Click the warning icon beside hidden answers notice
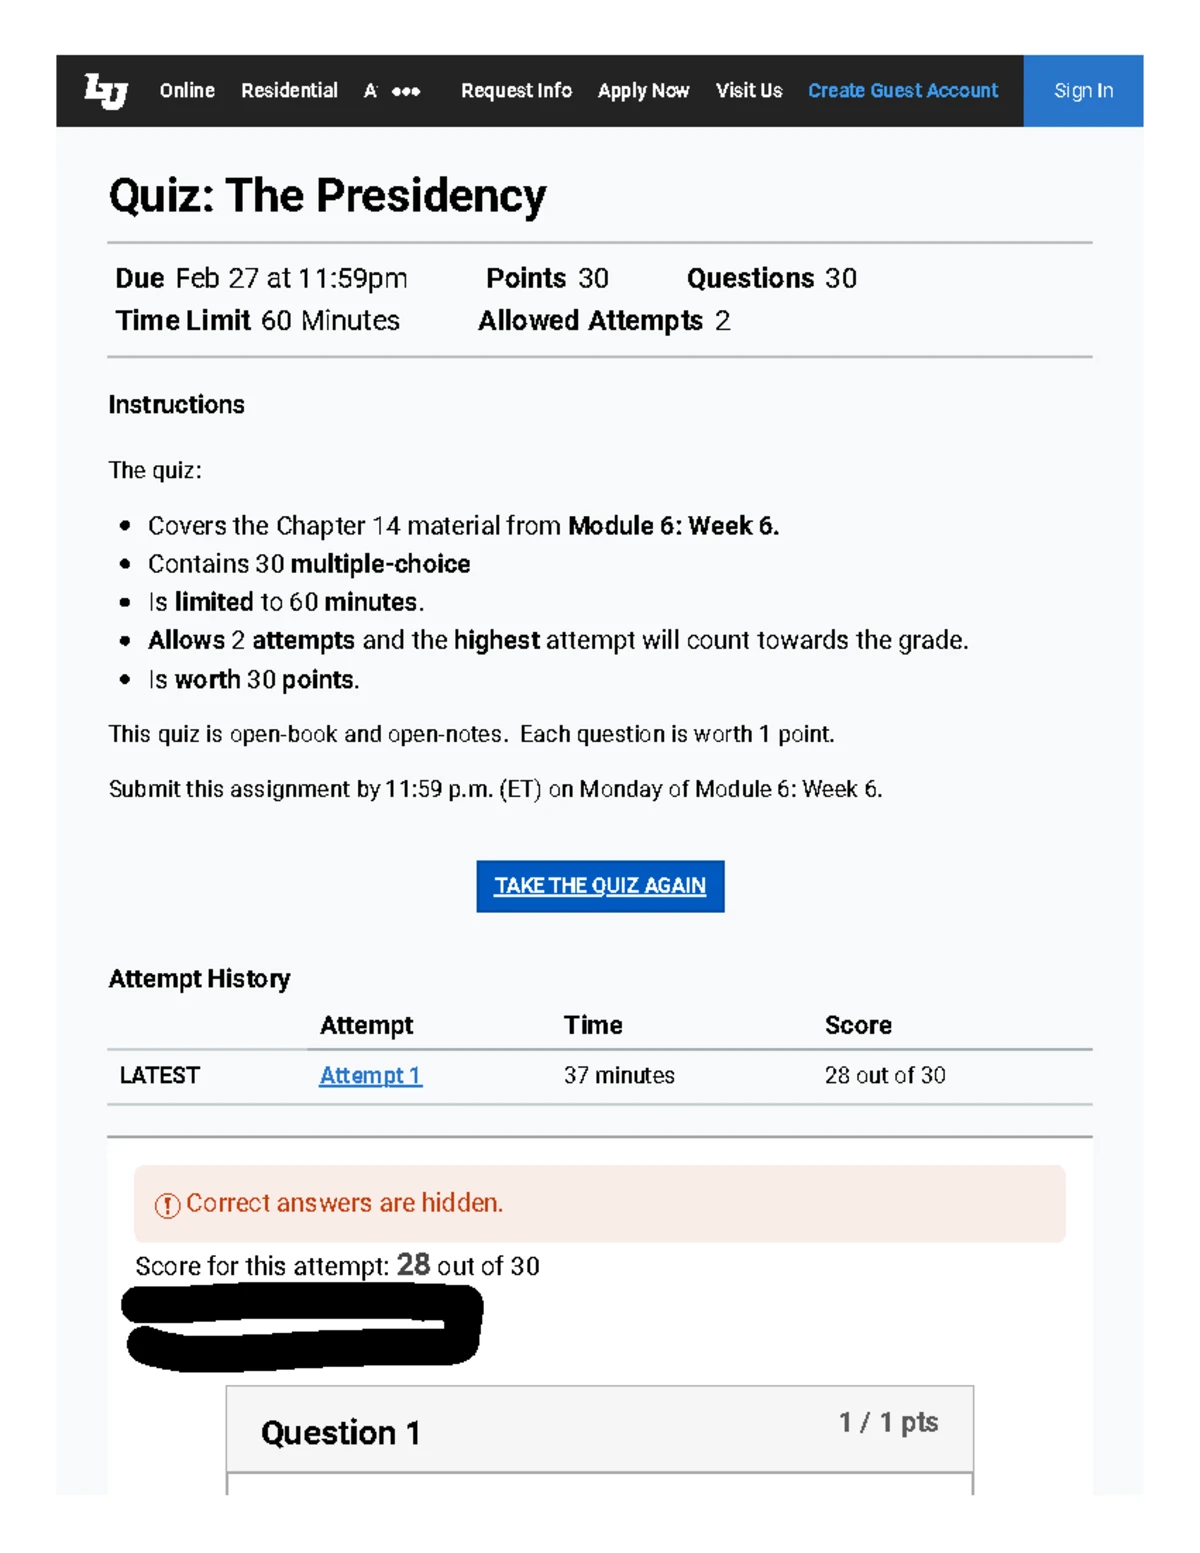This screenshot has height=1553, width=1200. (x=166, y=1203)
